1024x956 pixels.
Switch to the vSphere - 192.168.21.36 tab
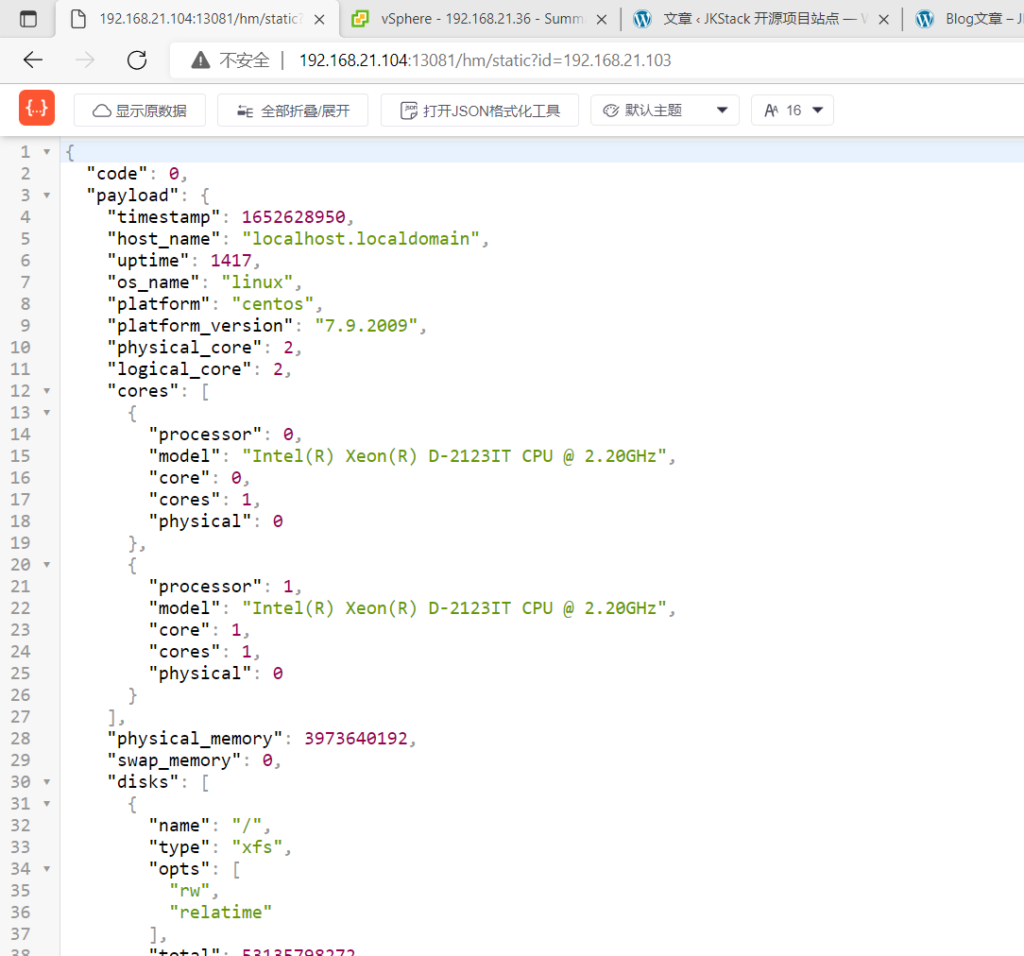[x=480, y=19]
